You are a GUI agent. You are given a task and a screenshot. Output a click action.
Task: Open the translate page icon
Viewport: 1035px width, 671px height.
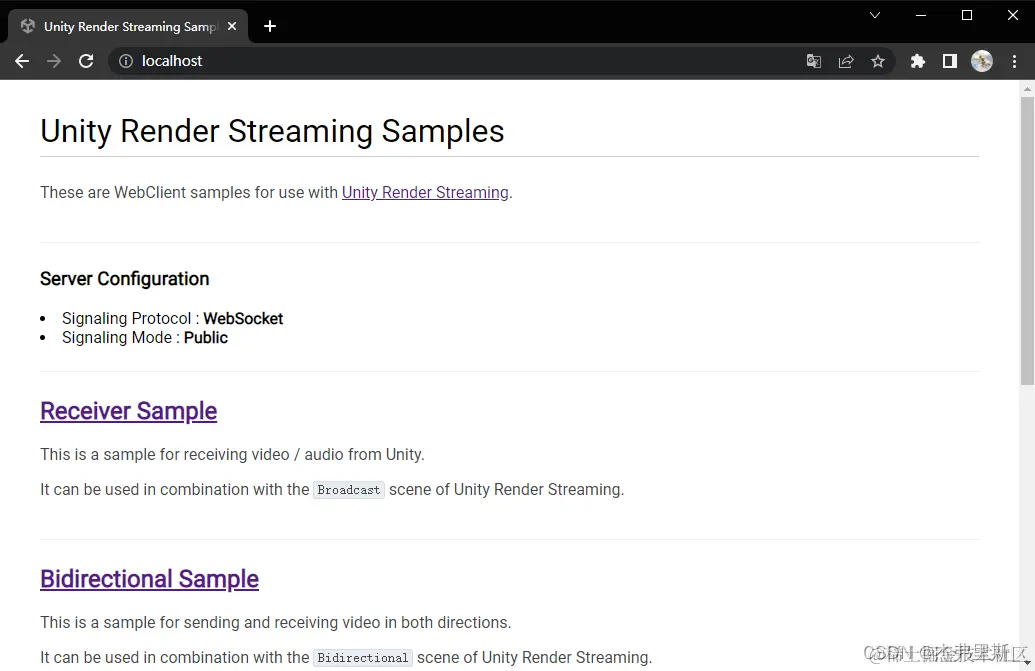(x=814, y=61)
